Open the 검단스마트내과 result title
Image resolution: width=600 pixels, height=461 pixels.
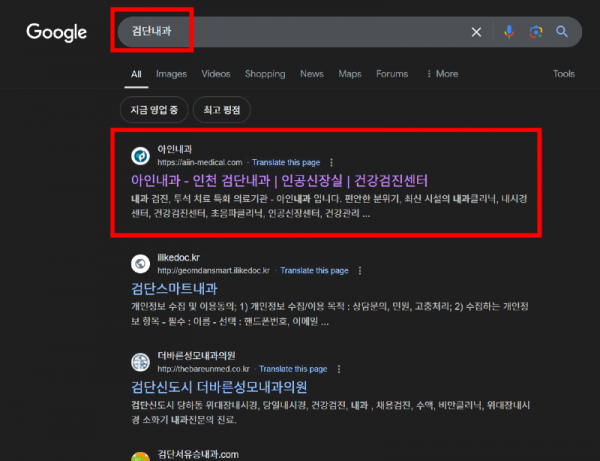[x=181, y=289]
